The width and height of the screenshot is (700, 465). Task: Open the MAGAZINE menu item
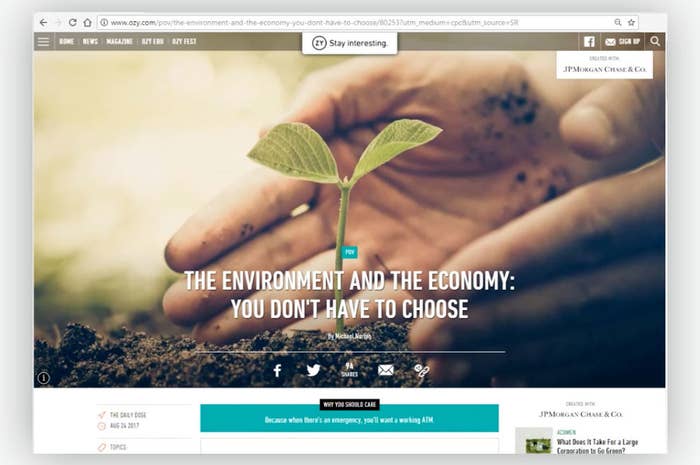(x=119, y=42)
